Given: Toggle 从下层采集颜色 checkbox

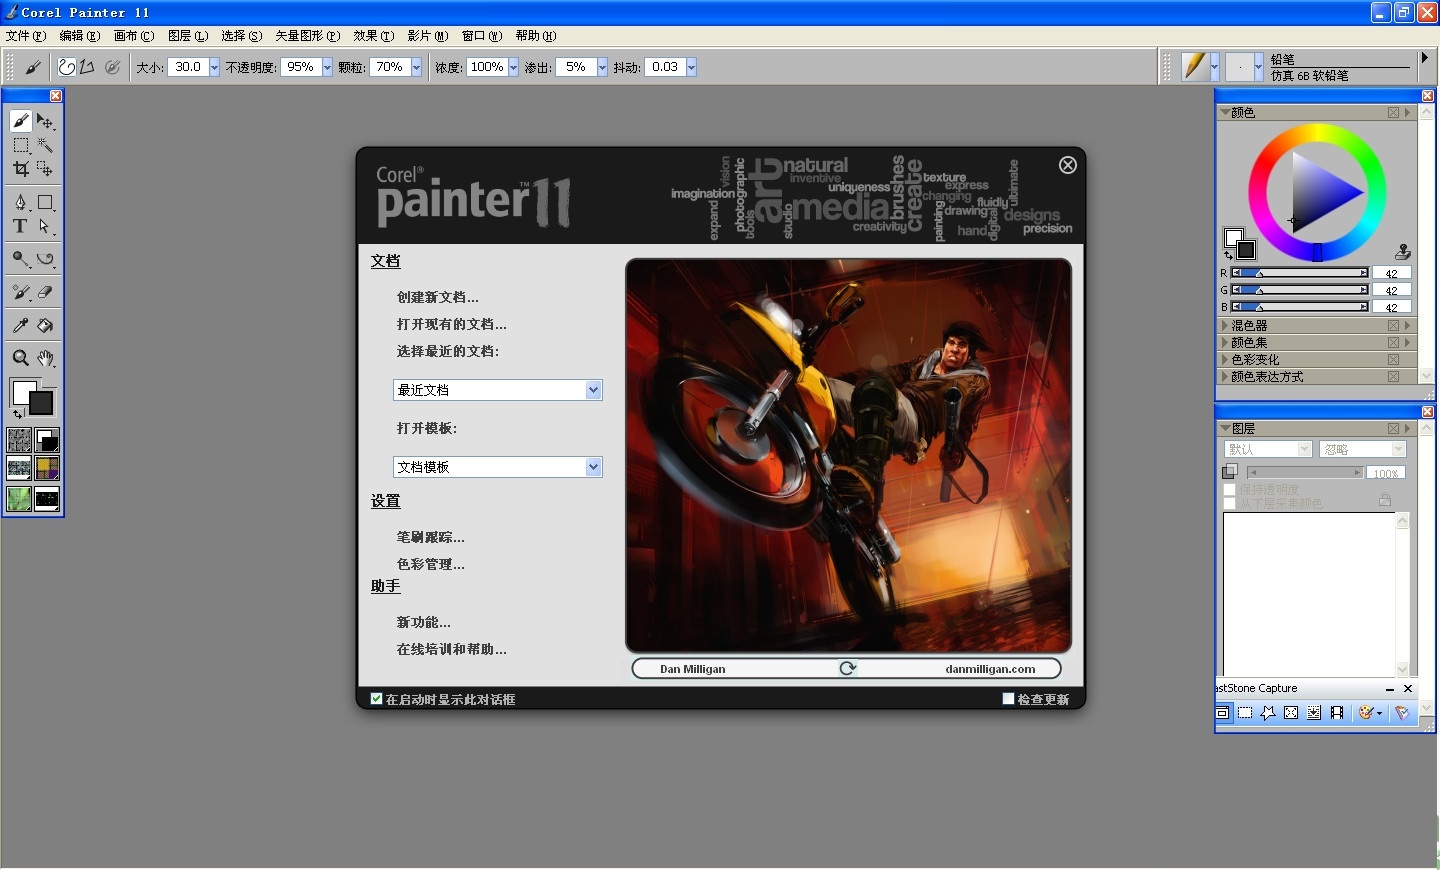Looking at the screenshot, I should click(x=1230, y=503).
